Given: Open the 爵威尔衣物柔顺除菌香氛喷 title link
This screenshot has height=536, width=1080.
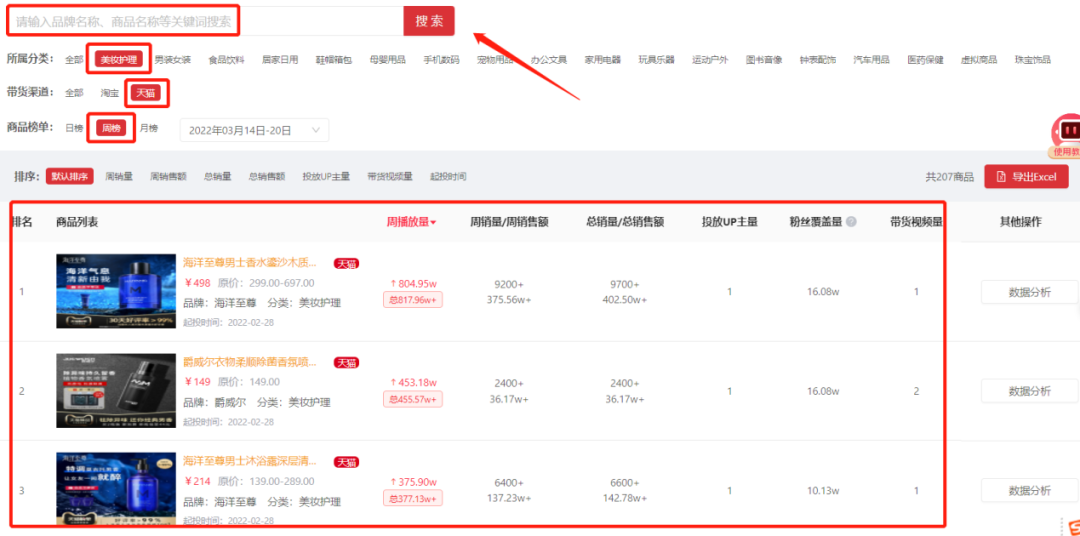Looking at the screenshot, I should (251, 361).
